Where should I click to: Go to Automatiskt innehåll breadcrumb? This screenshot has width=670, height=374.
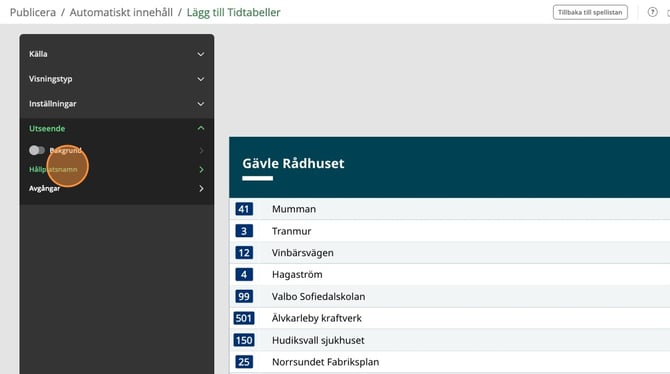click(121, 12)
